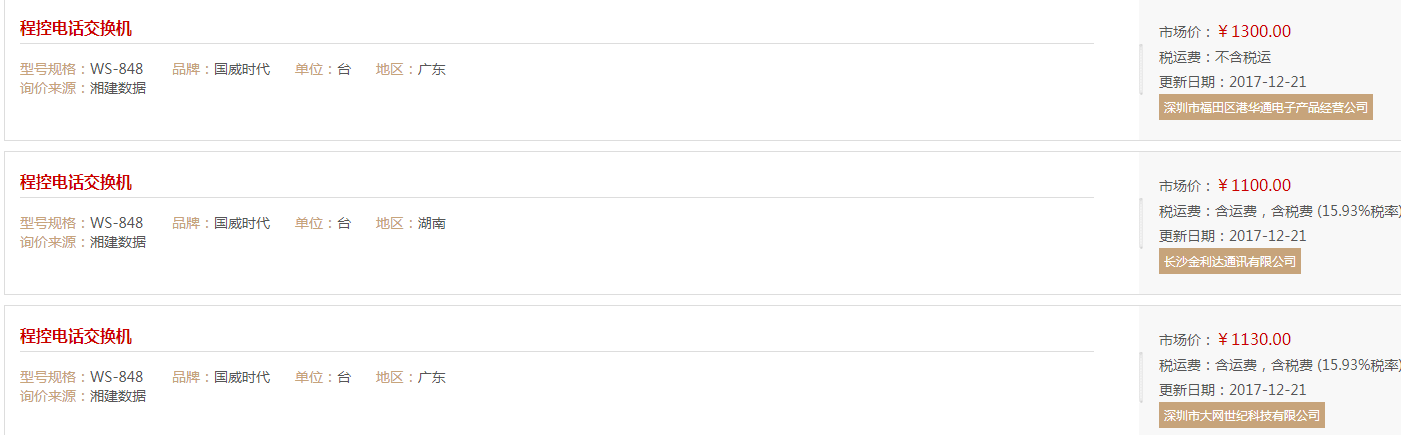Open the 程控电话交换机 listing priced ¥1300.00

click(76, 28)
